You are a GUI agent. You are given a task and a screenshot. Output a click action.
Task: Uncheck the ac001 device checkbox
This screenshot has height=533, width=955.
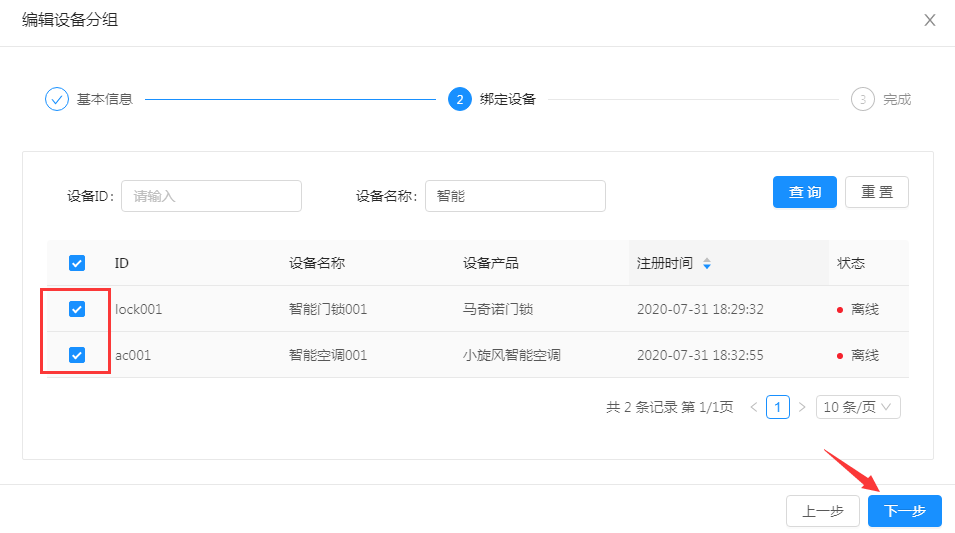[x=77, y=355]
